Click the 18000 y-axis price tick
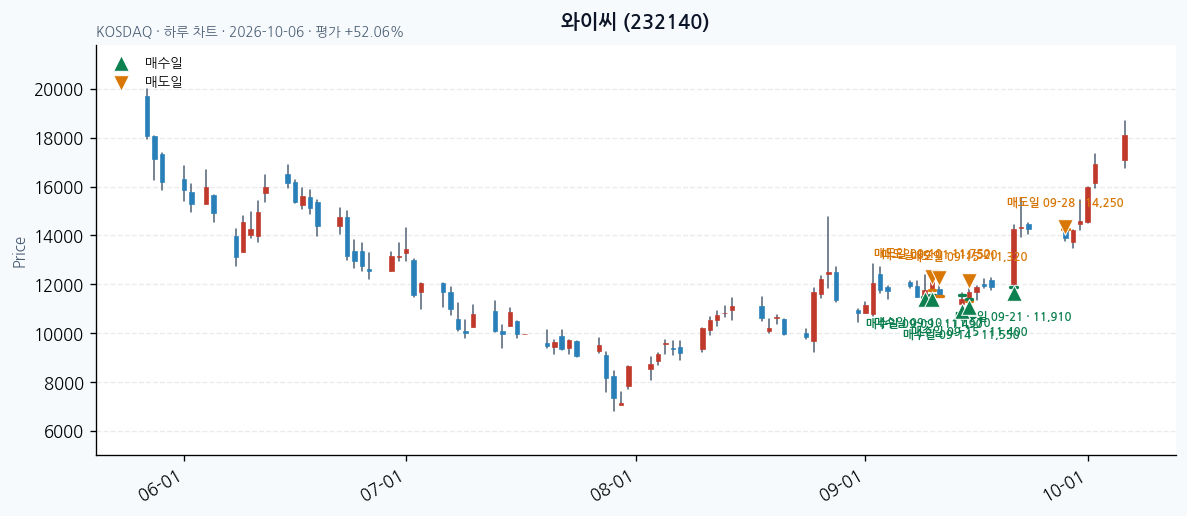Screen dimensions: 1187x516 (59, 139)
